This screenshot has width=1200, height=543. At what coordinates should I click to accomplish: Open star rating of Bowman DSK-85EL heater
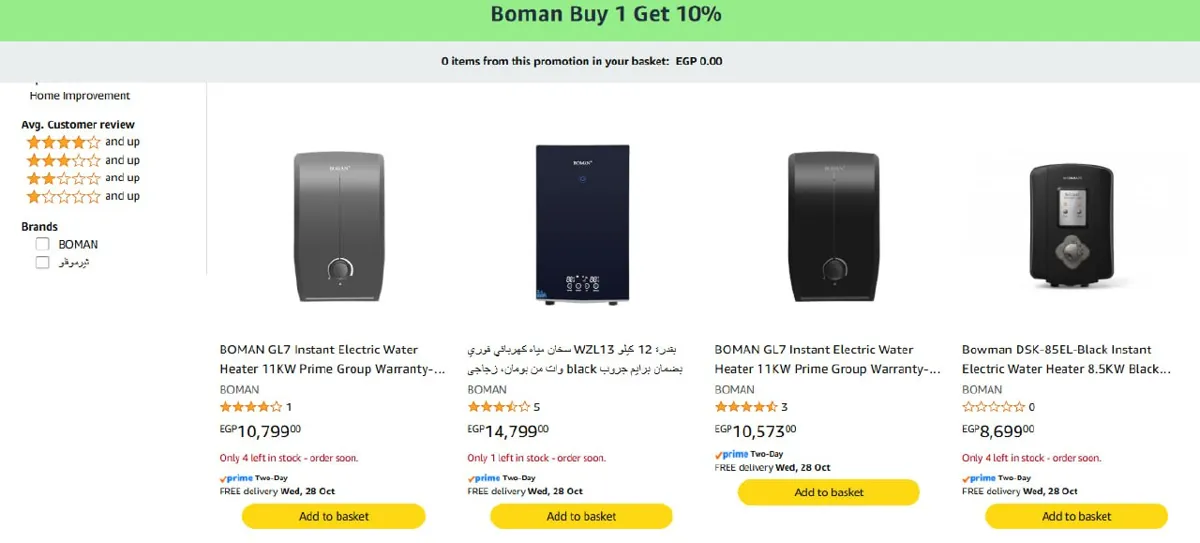993,407
